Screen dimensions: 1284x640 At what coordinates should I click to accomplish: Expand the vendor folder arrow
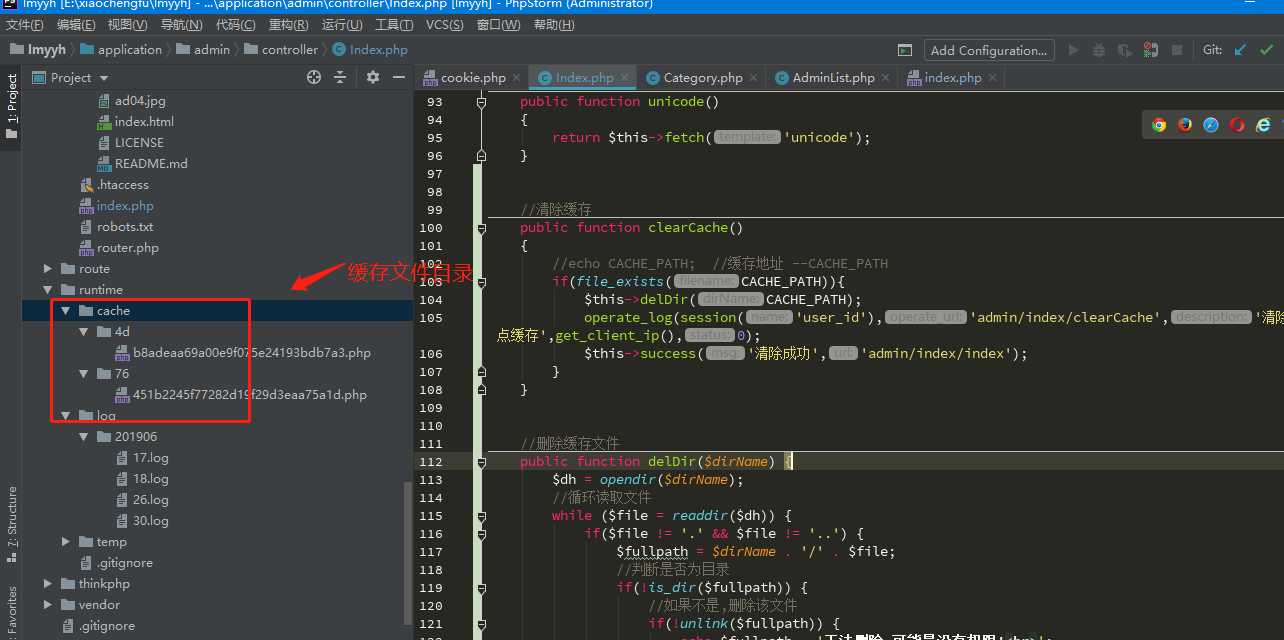[48, 605]
